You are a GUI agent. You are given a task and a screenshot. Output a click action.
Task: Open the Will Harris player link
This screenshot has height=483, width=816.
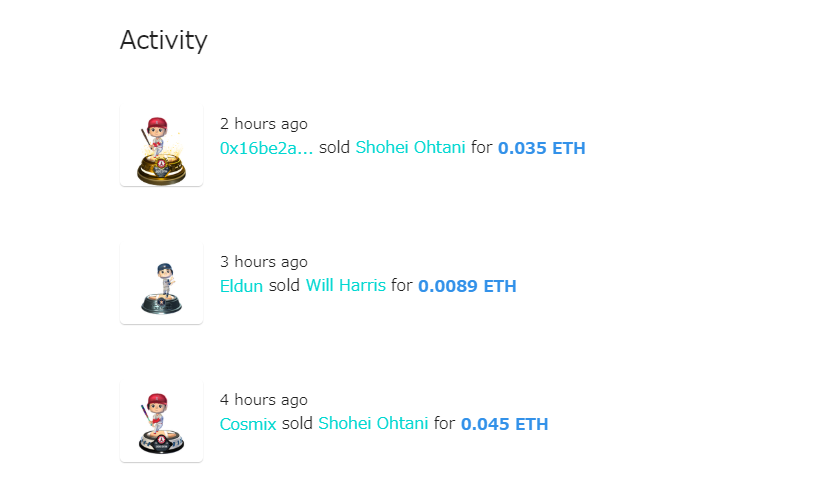(x=346, y=285)
